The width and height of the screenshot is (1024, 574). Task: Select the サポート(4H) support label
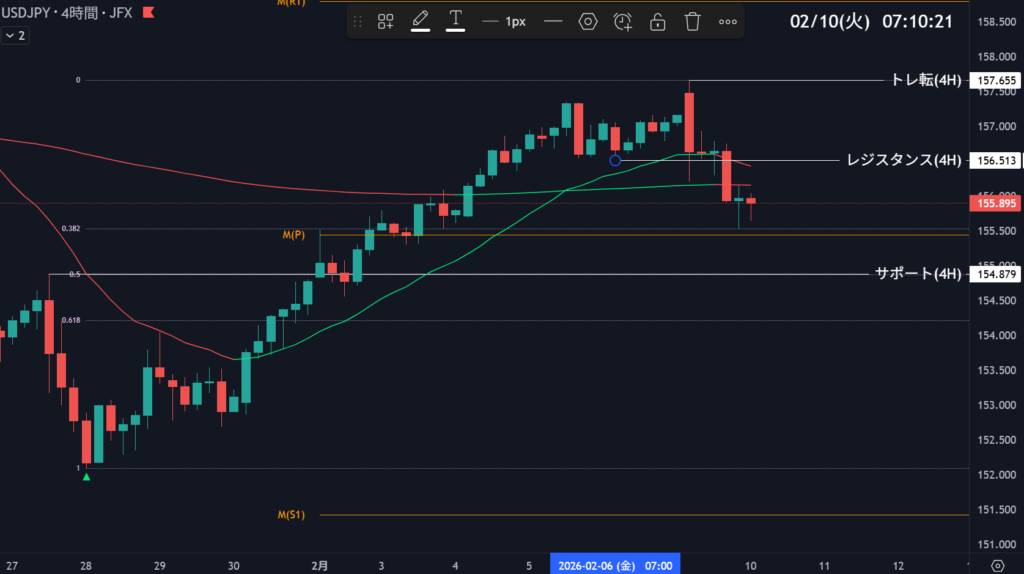[918, 274]
